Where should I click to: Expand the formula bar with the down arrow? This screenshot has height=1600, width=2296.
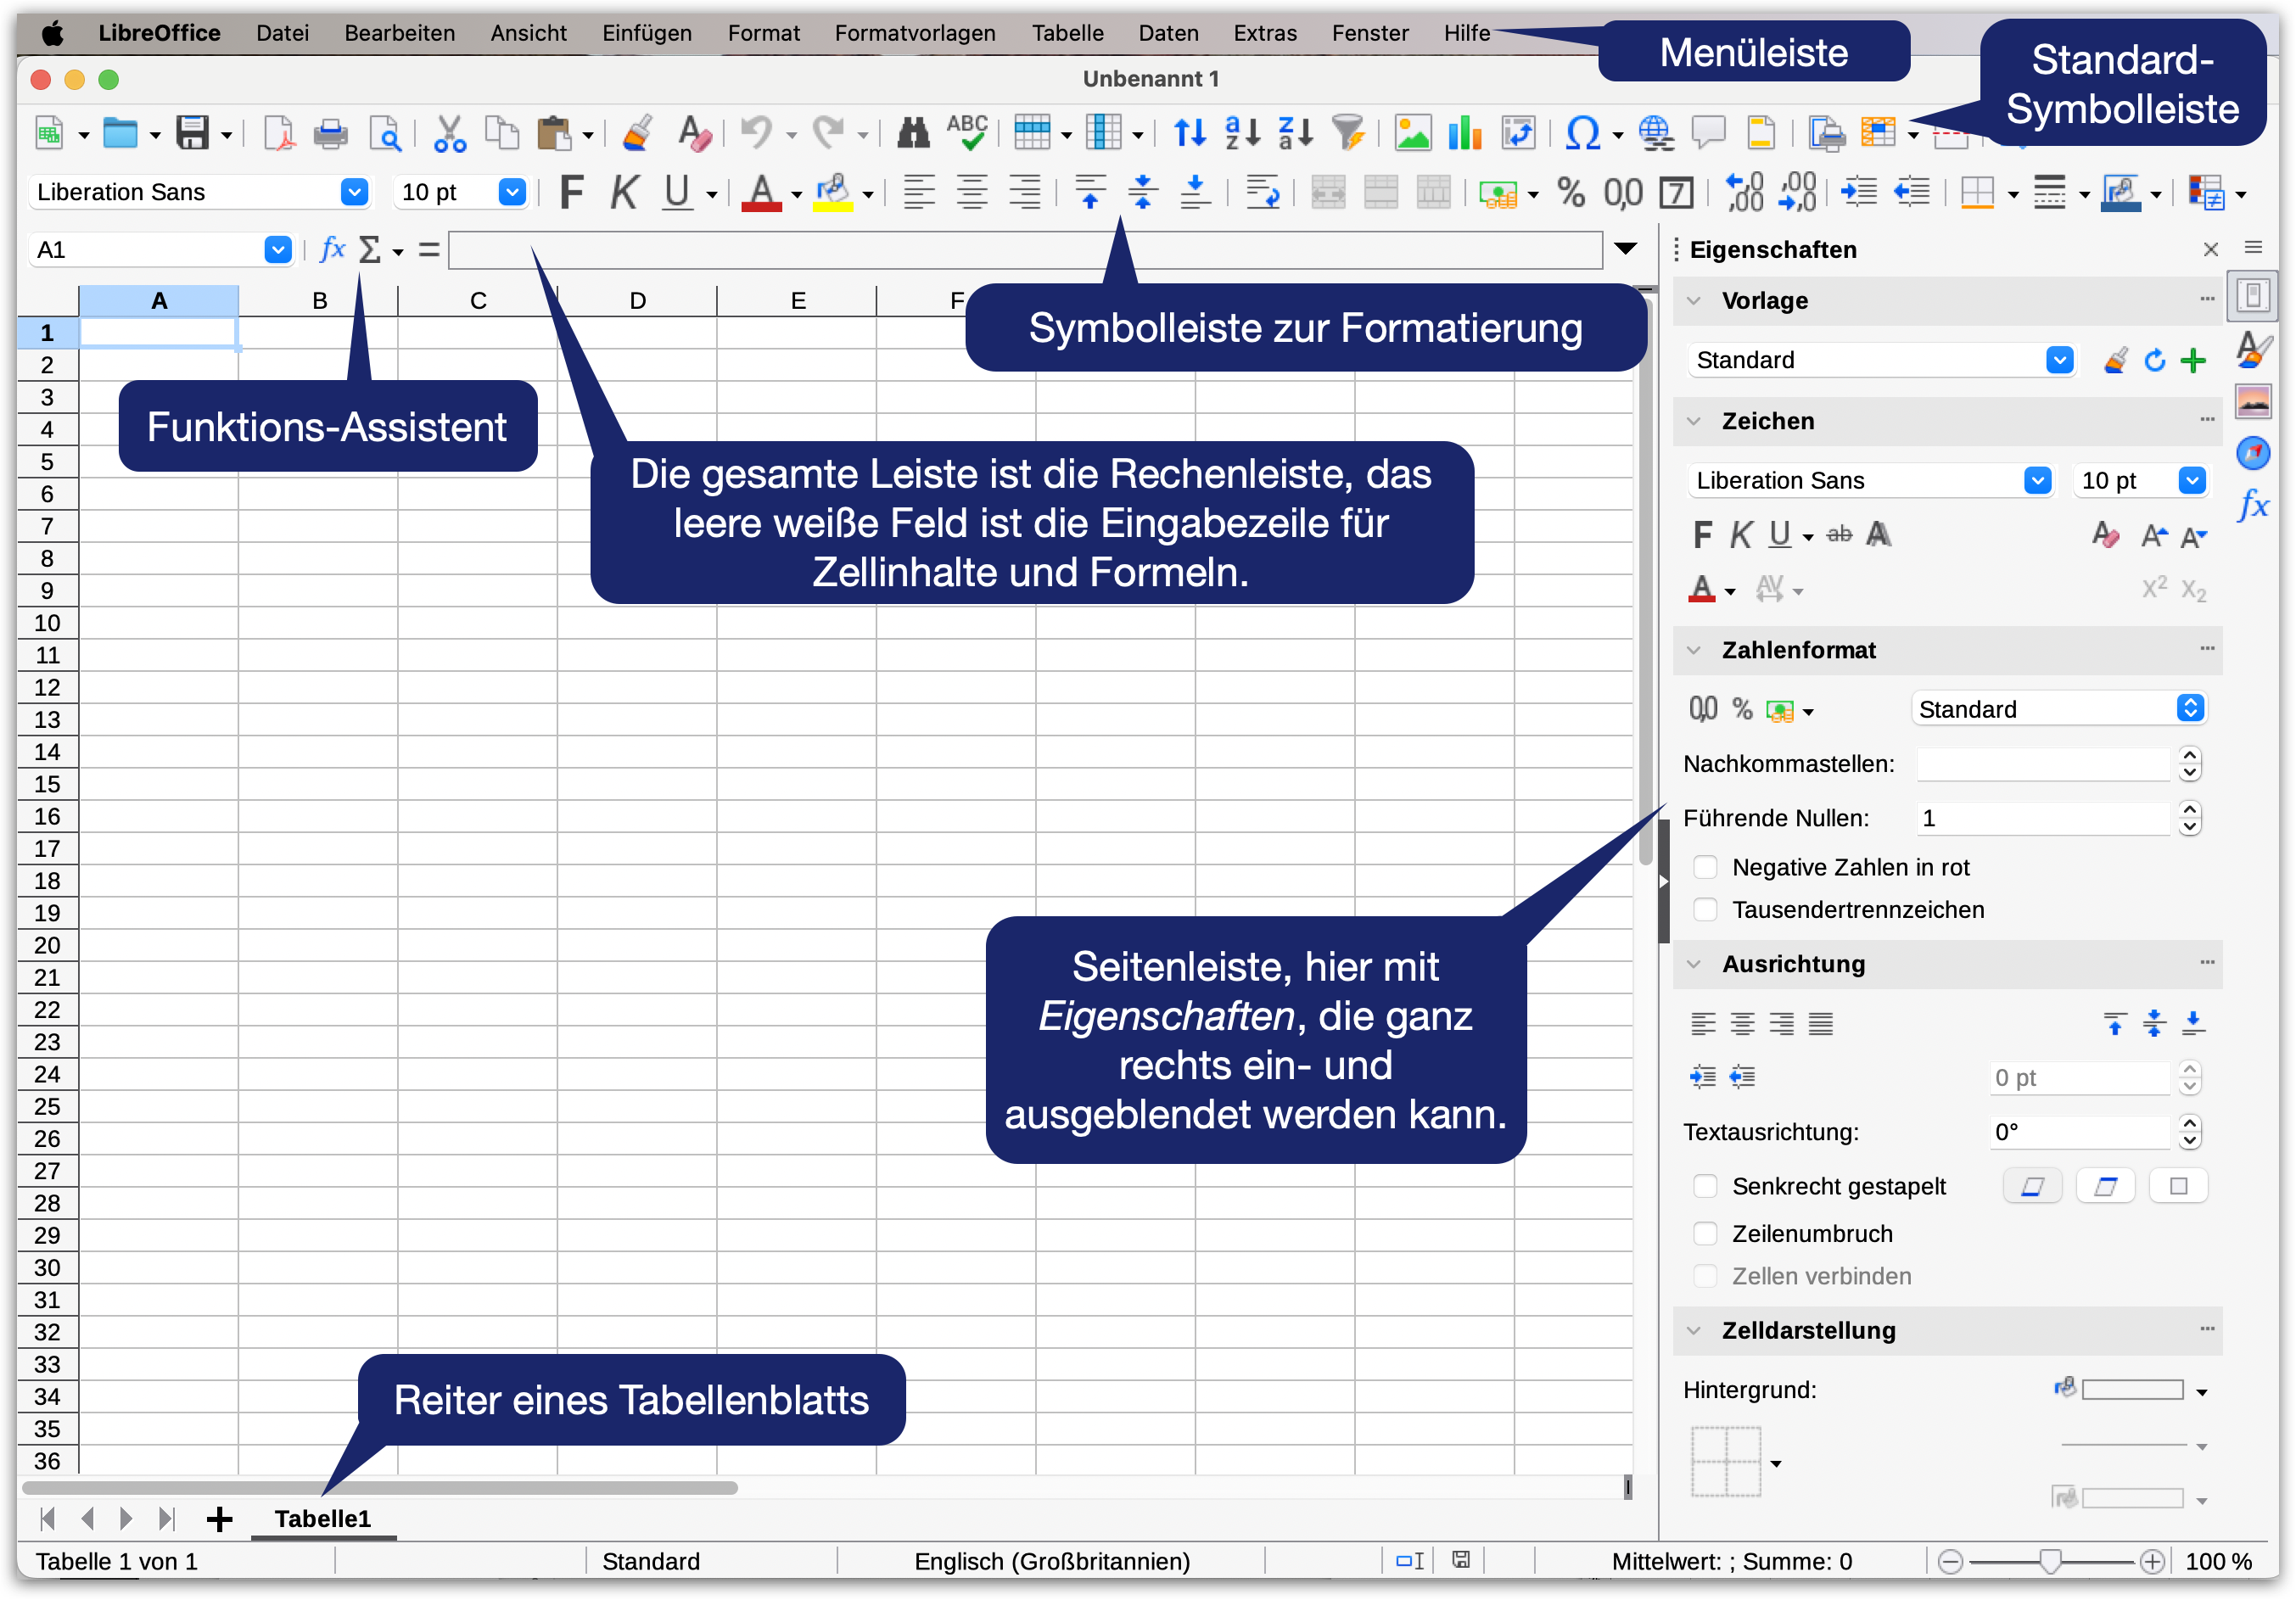point(1626,248)
